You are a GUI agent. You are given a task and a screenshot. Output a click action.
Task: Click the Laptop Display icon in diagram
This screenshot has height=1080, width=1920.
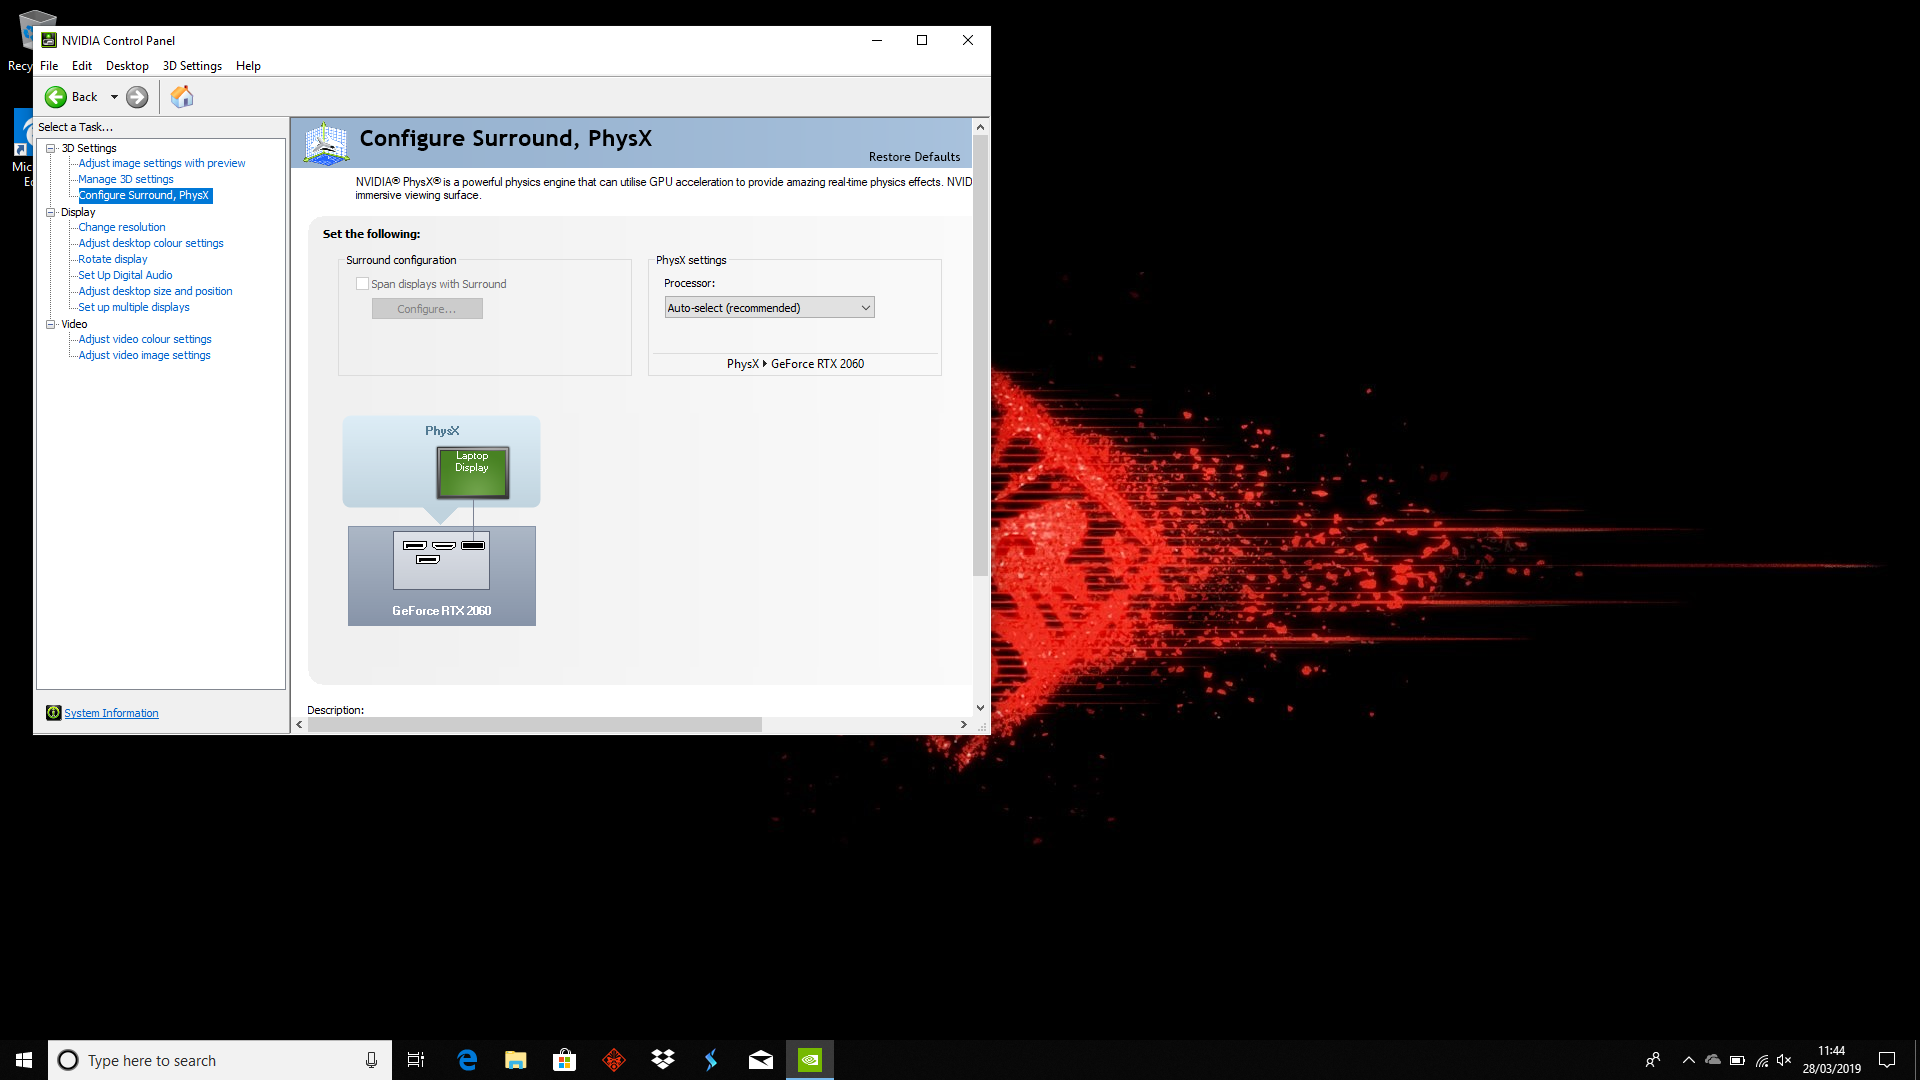(x=472, y=472)
